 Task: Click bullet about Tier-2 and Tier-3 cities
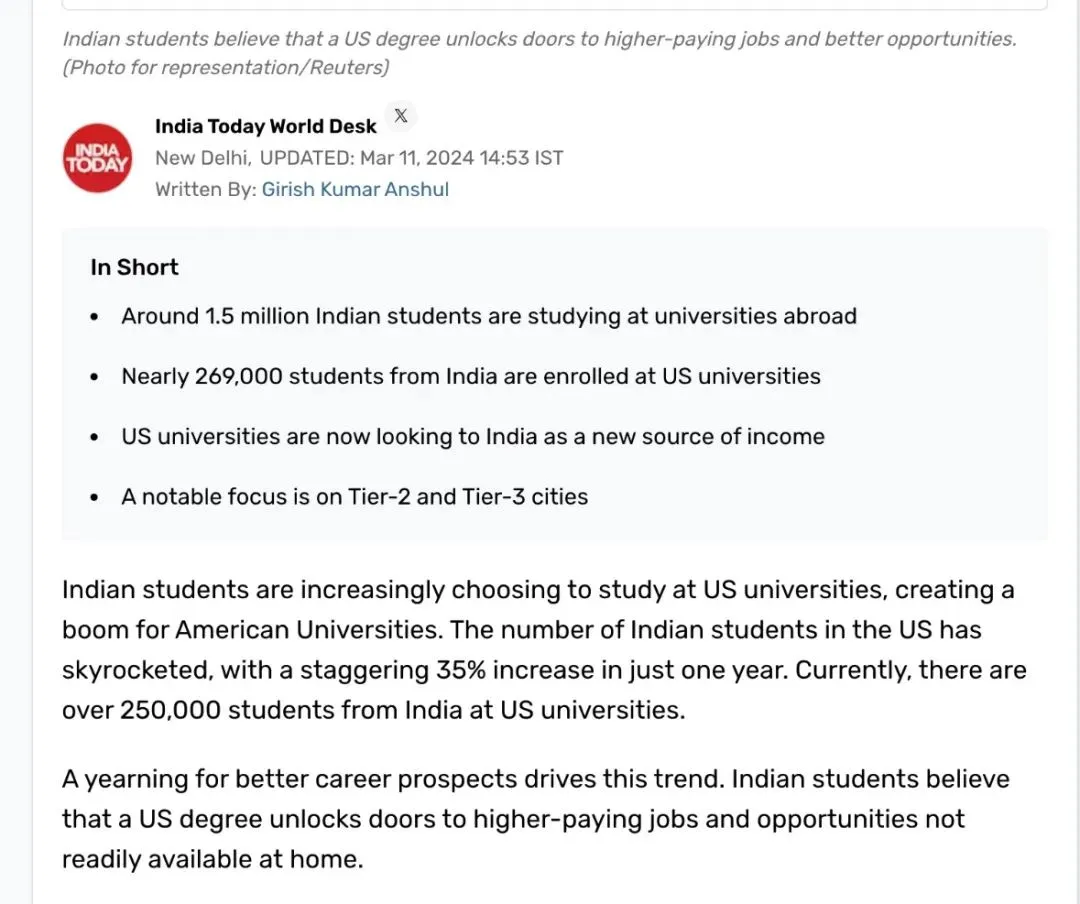[x=355, y=497]
